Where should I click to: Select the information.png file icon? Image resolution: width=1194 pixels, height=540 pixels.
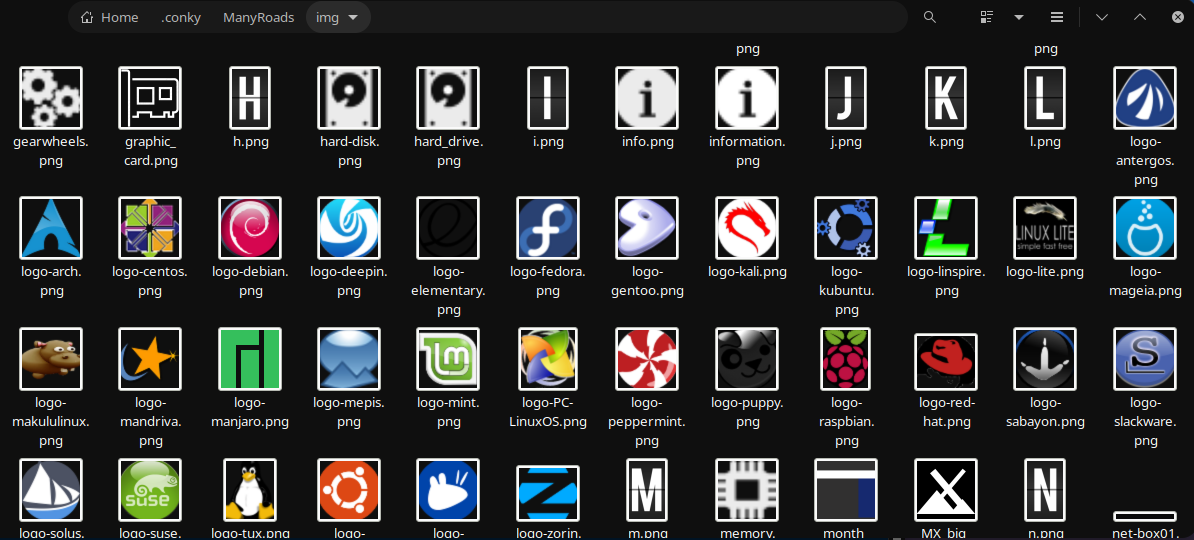click(x=747, y=97)
